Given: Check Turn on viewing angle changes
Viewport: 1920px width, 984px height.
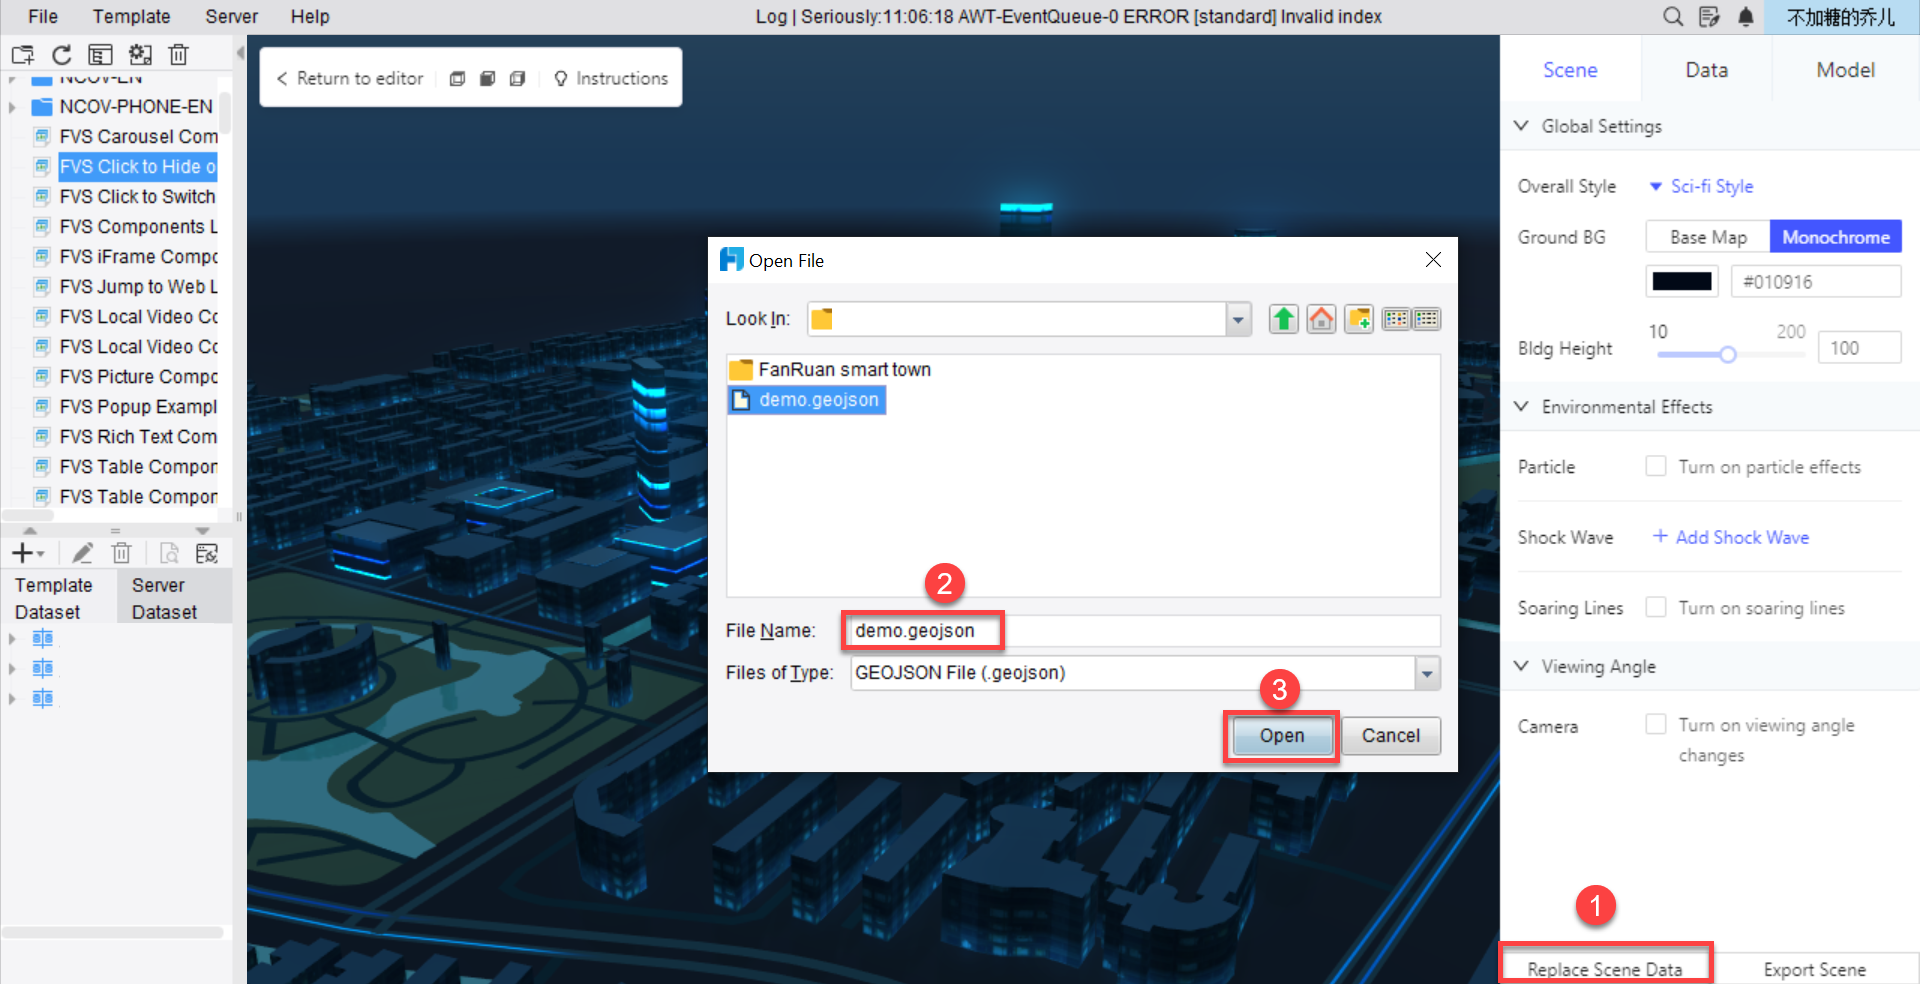Looking at the screenshot, I should pyautogui.click(x=1656, y=724).
